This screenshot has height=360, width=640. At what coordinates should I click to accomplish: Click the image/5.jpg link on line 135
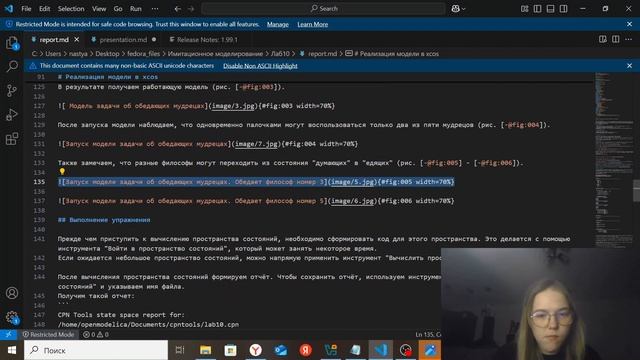click(352, 182)
